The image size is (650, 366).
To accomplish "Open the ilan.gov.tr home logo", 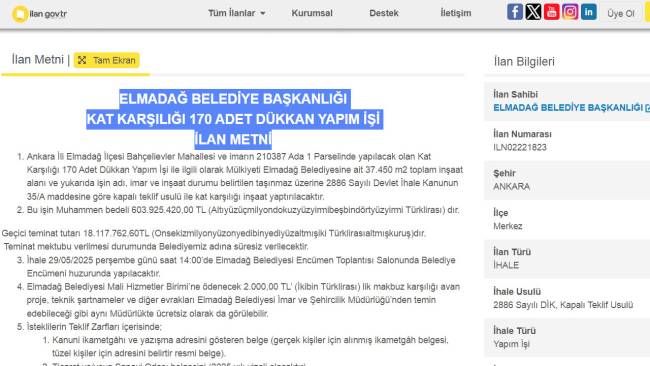I will 39,14.
